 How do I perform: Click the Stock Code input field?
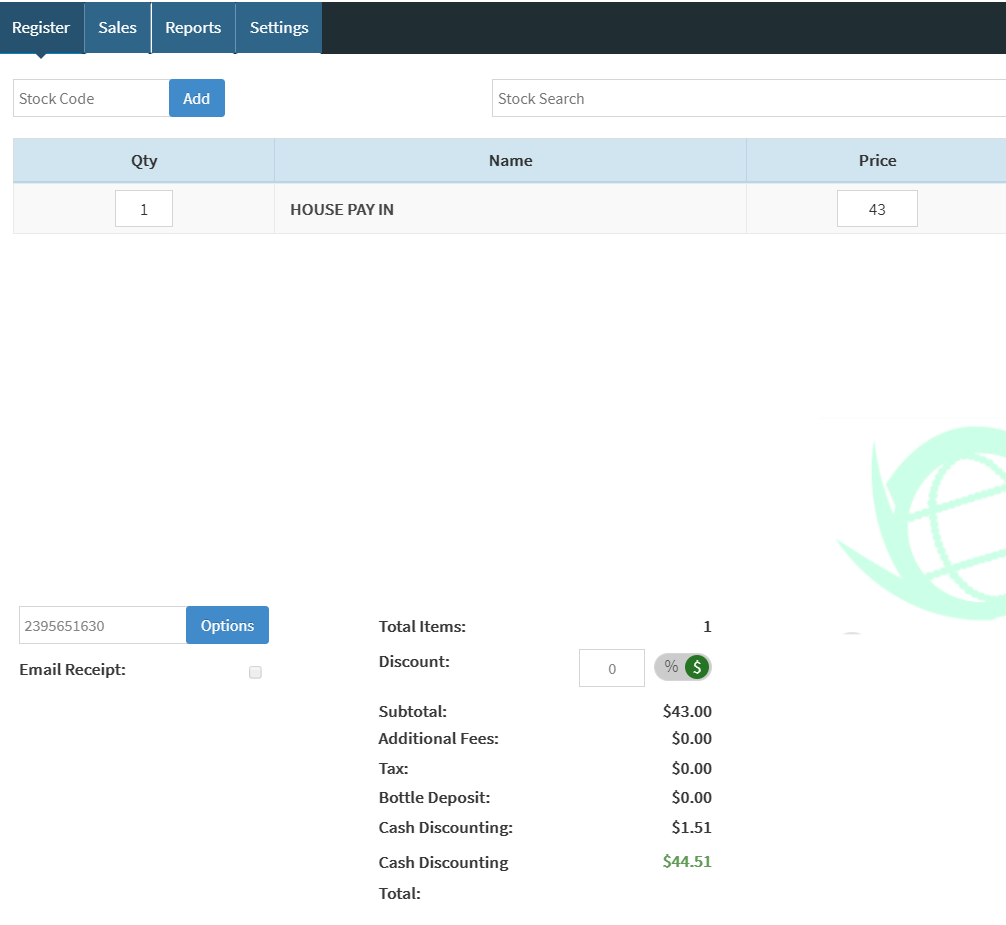(90, 98)
